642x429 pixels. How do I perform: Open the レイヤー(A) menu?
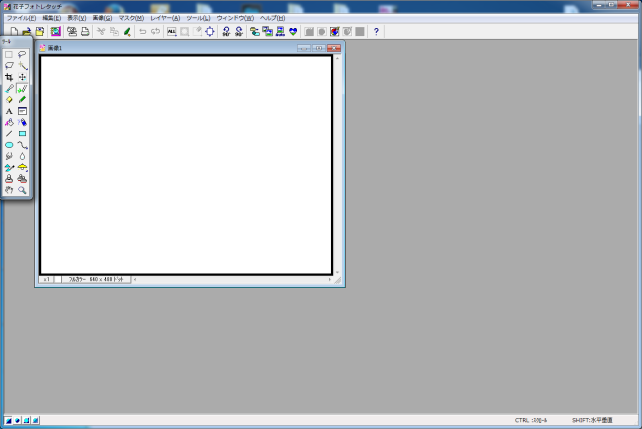pos(165,18)
